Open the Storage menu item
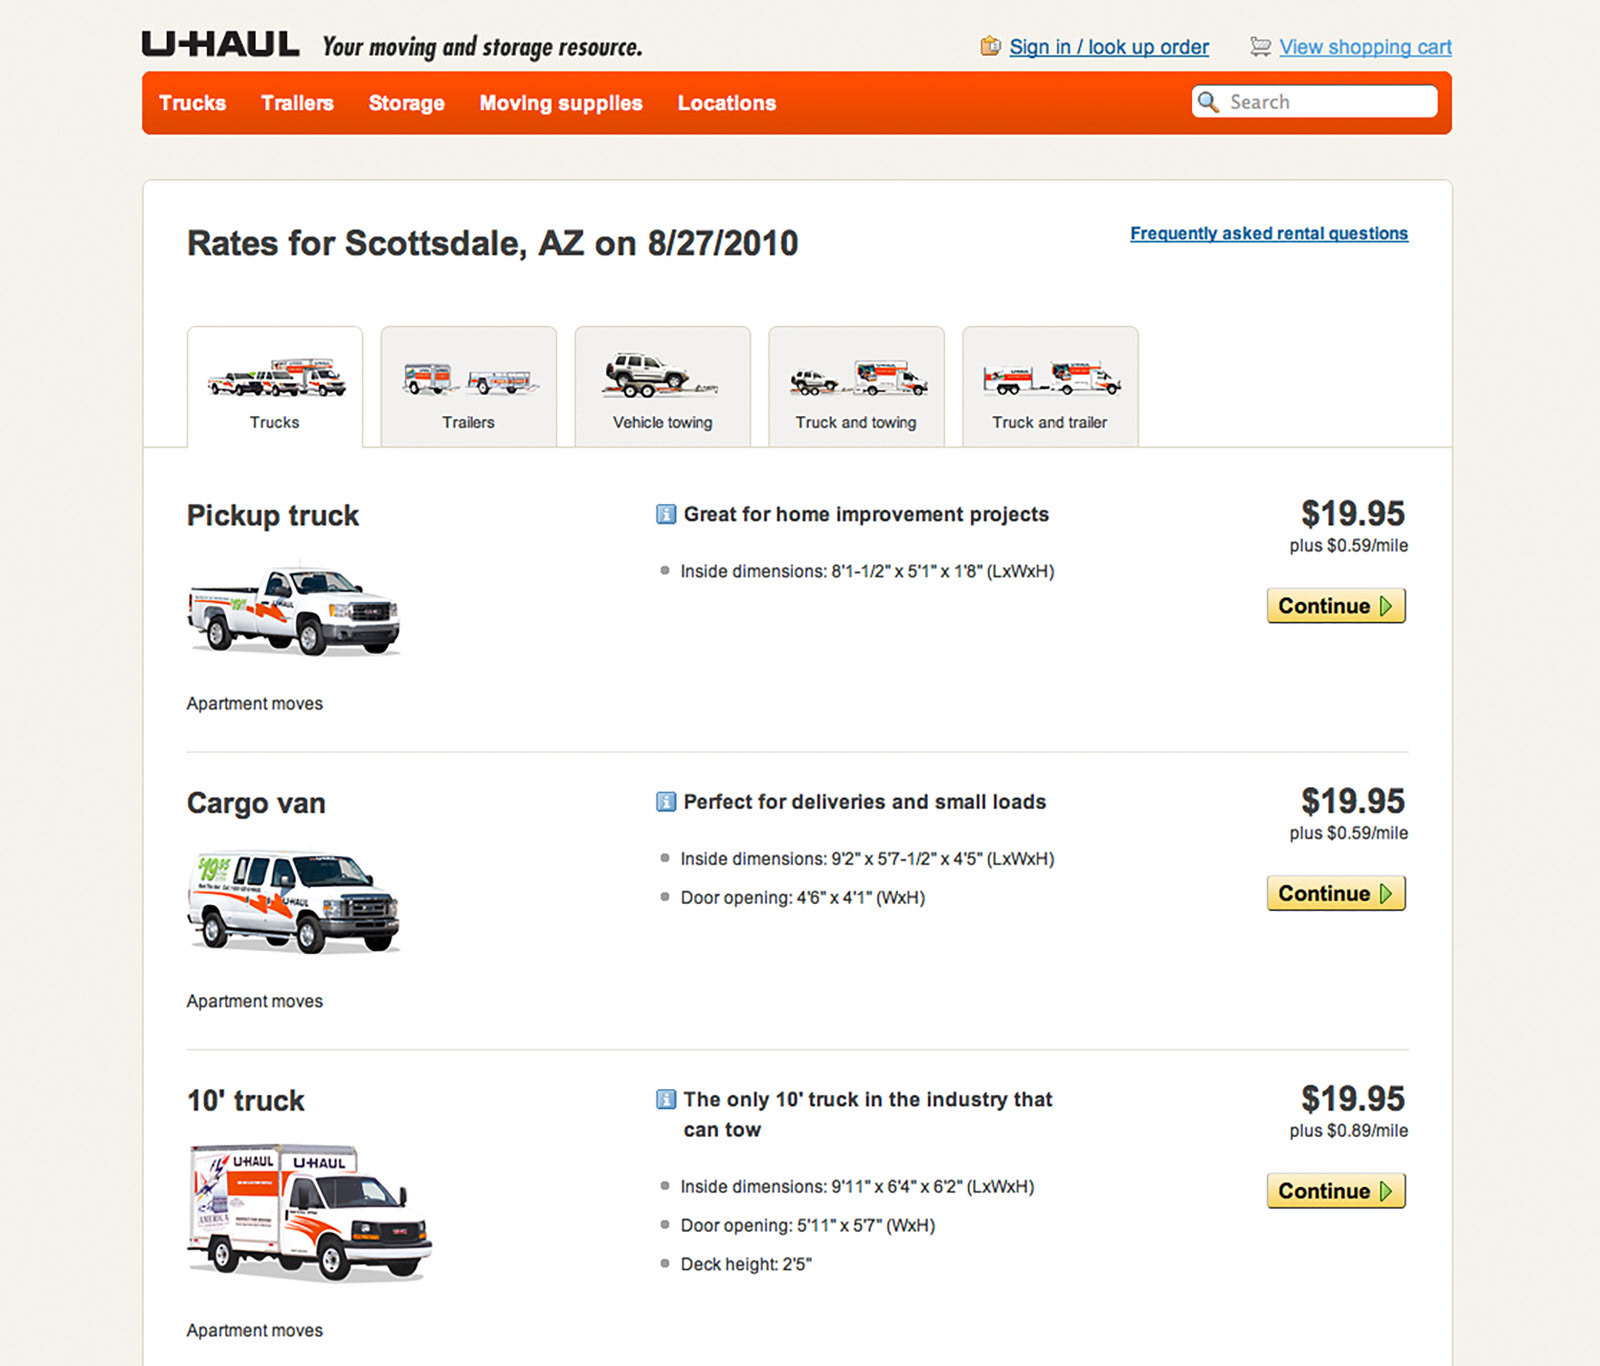The image size is (1600, 1366). (406, 103)
